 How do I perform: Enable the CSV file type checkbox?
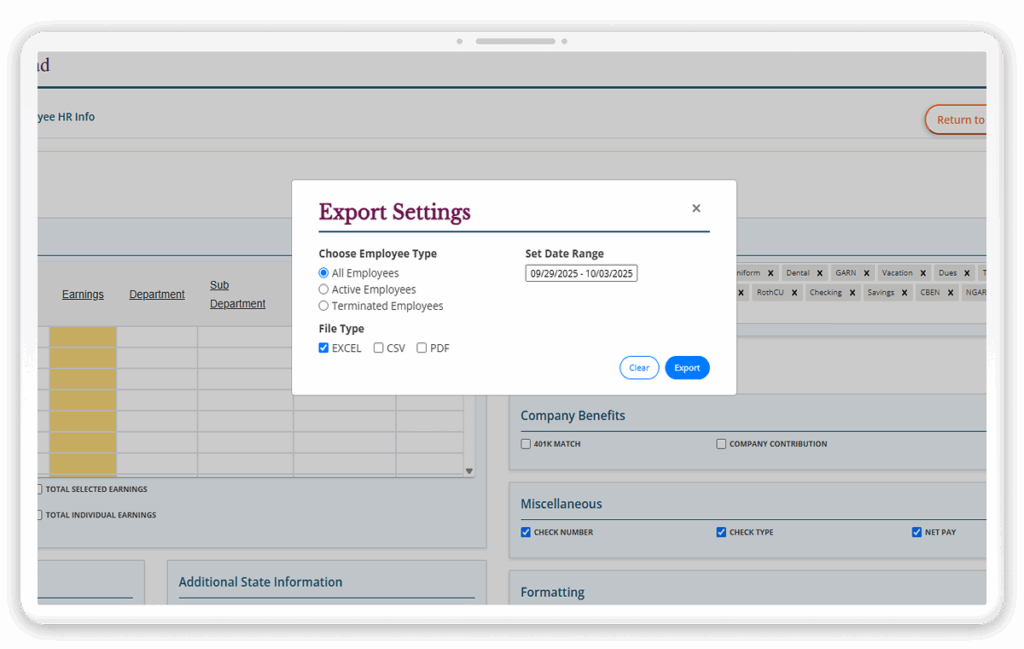[x=379, y=348]
